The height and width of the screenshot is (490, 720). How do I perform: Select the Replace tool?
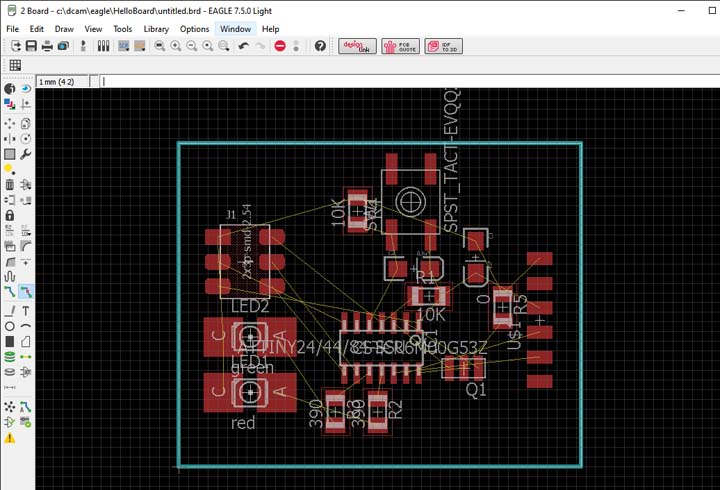[x=26, y=200]
